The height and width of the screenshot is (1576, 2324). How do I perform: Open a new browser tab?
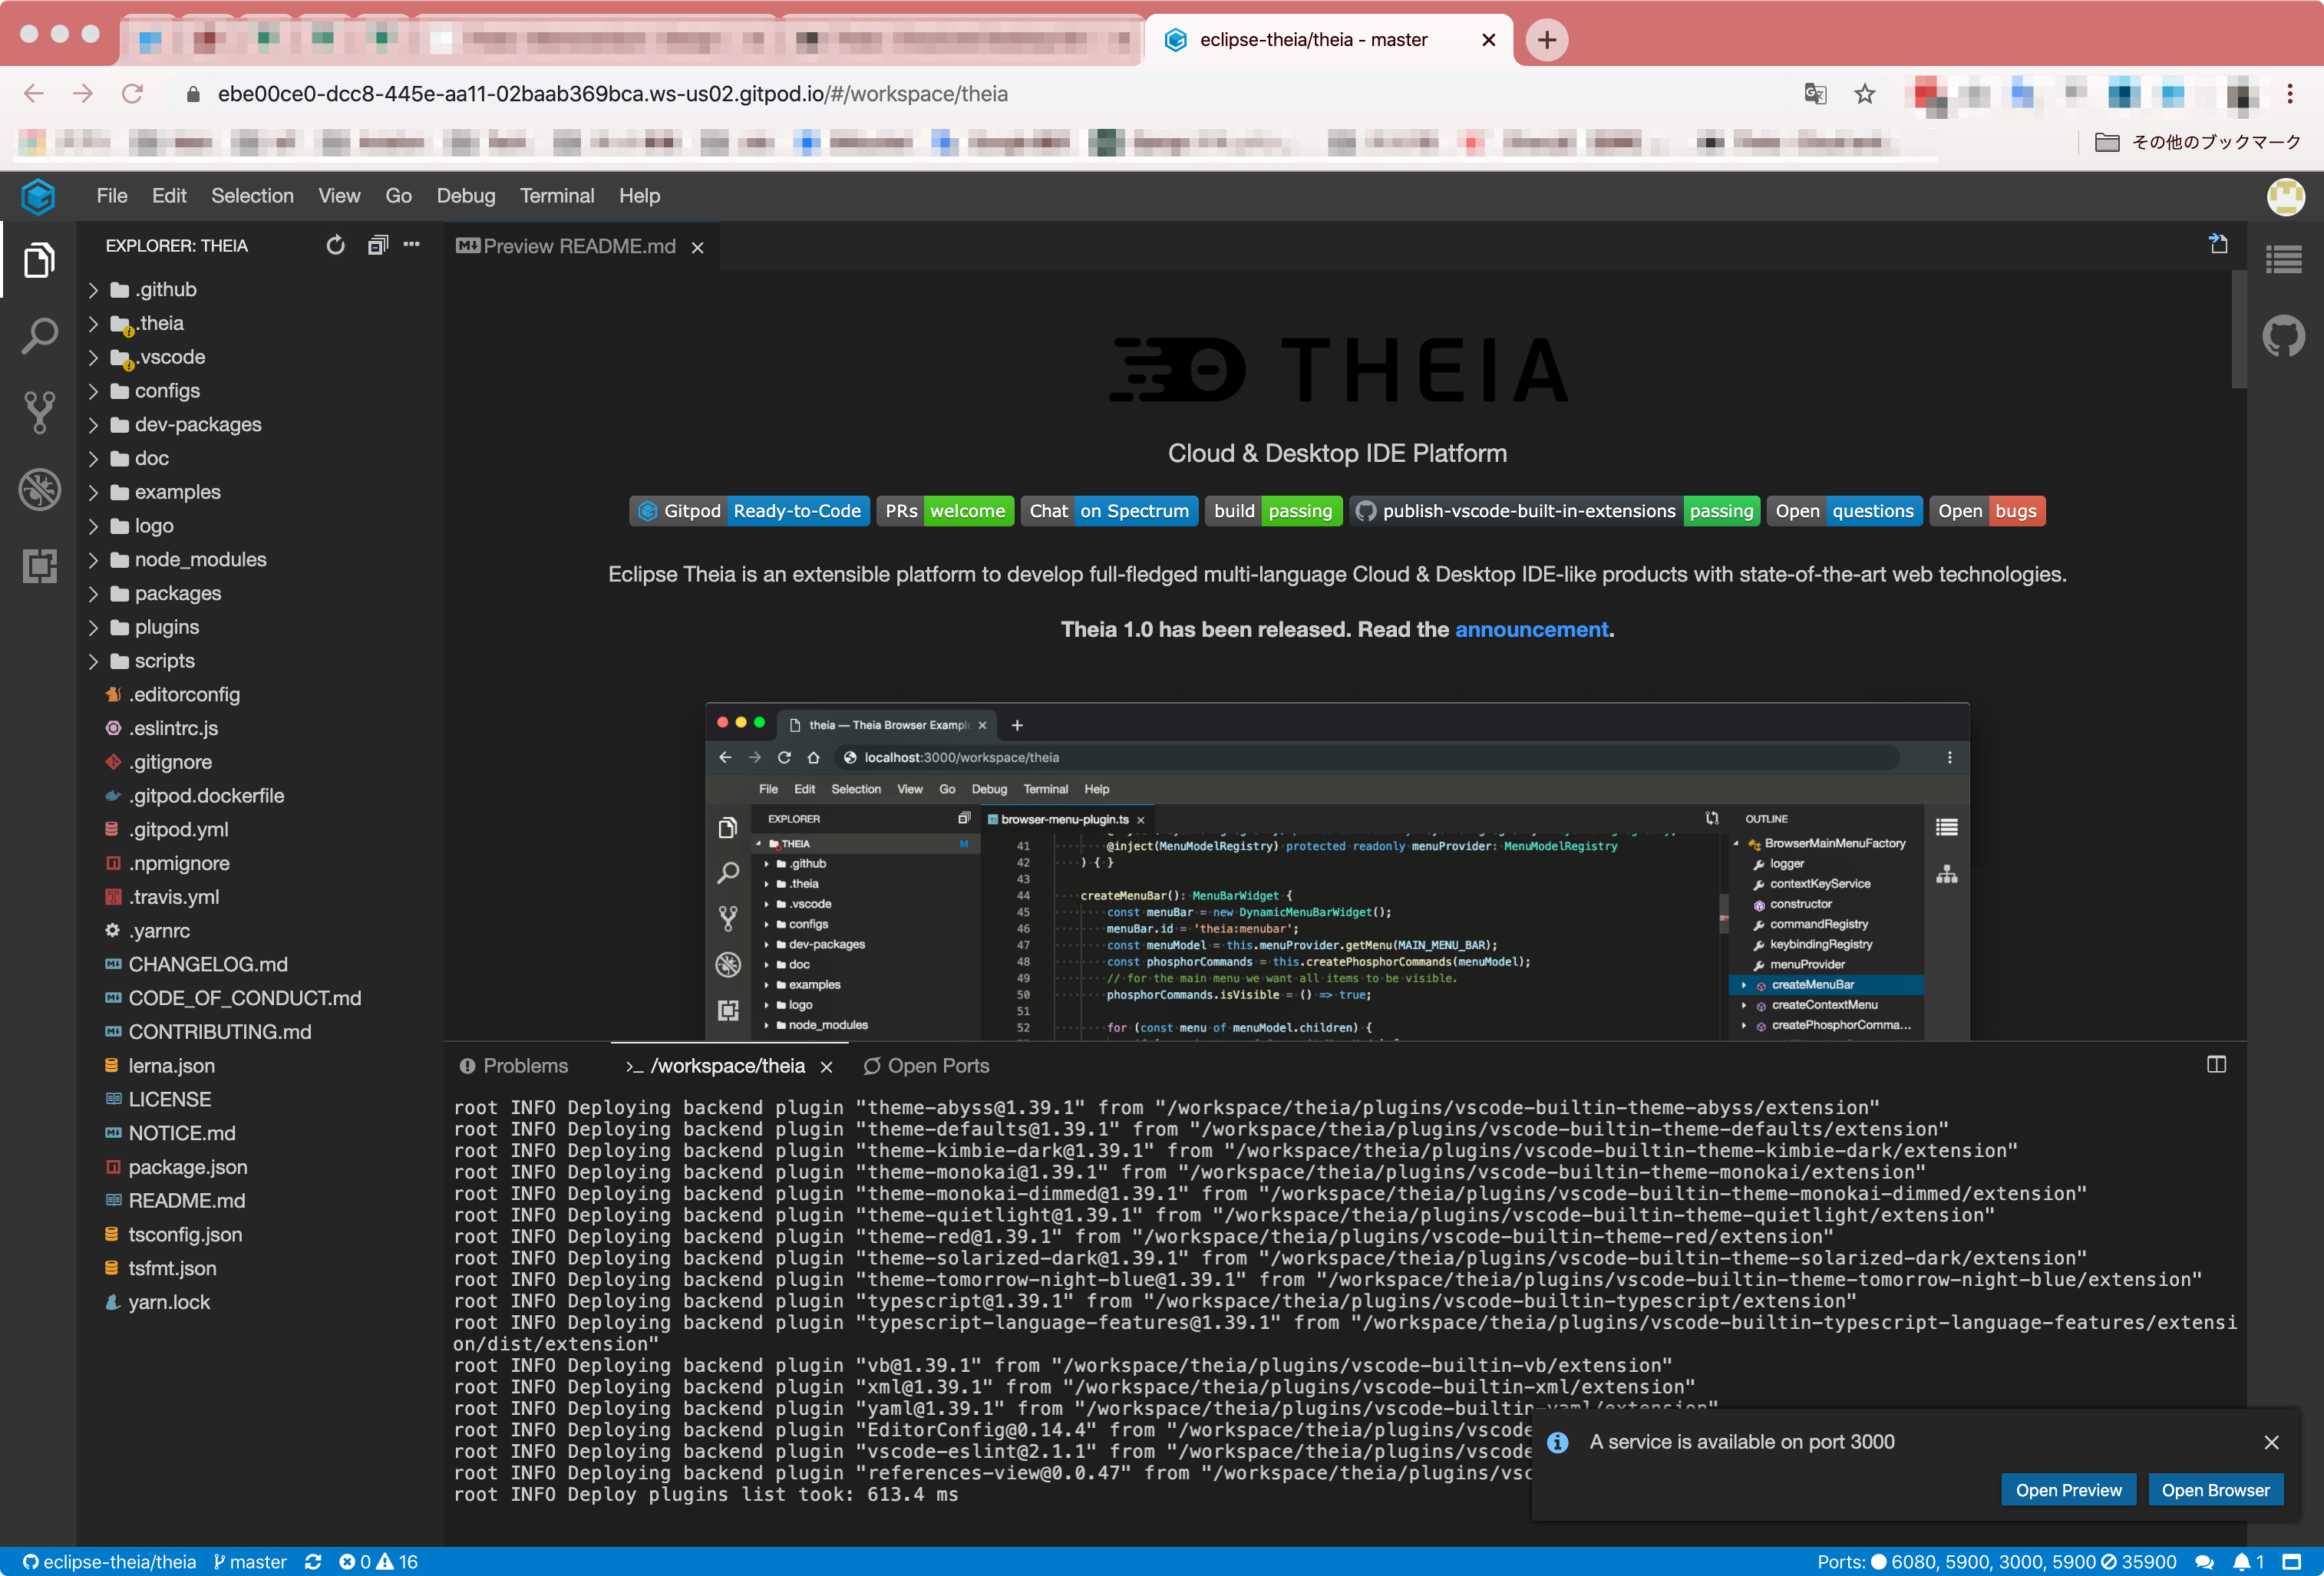(x=1546, y=40)
